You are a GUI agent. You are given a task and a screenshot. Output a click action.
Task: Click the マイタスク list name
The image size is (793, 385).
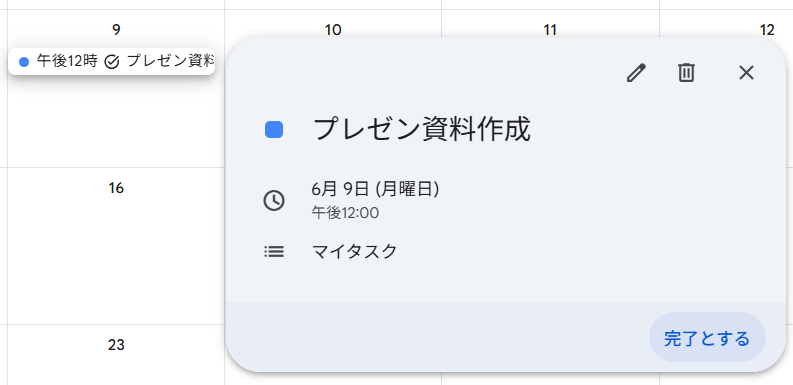(355, 251)
